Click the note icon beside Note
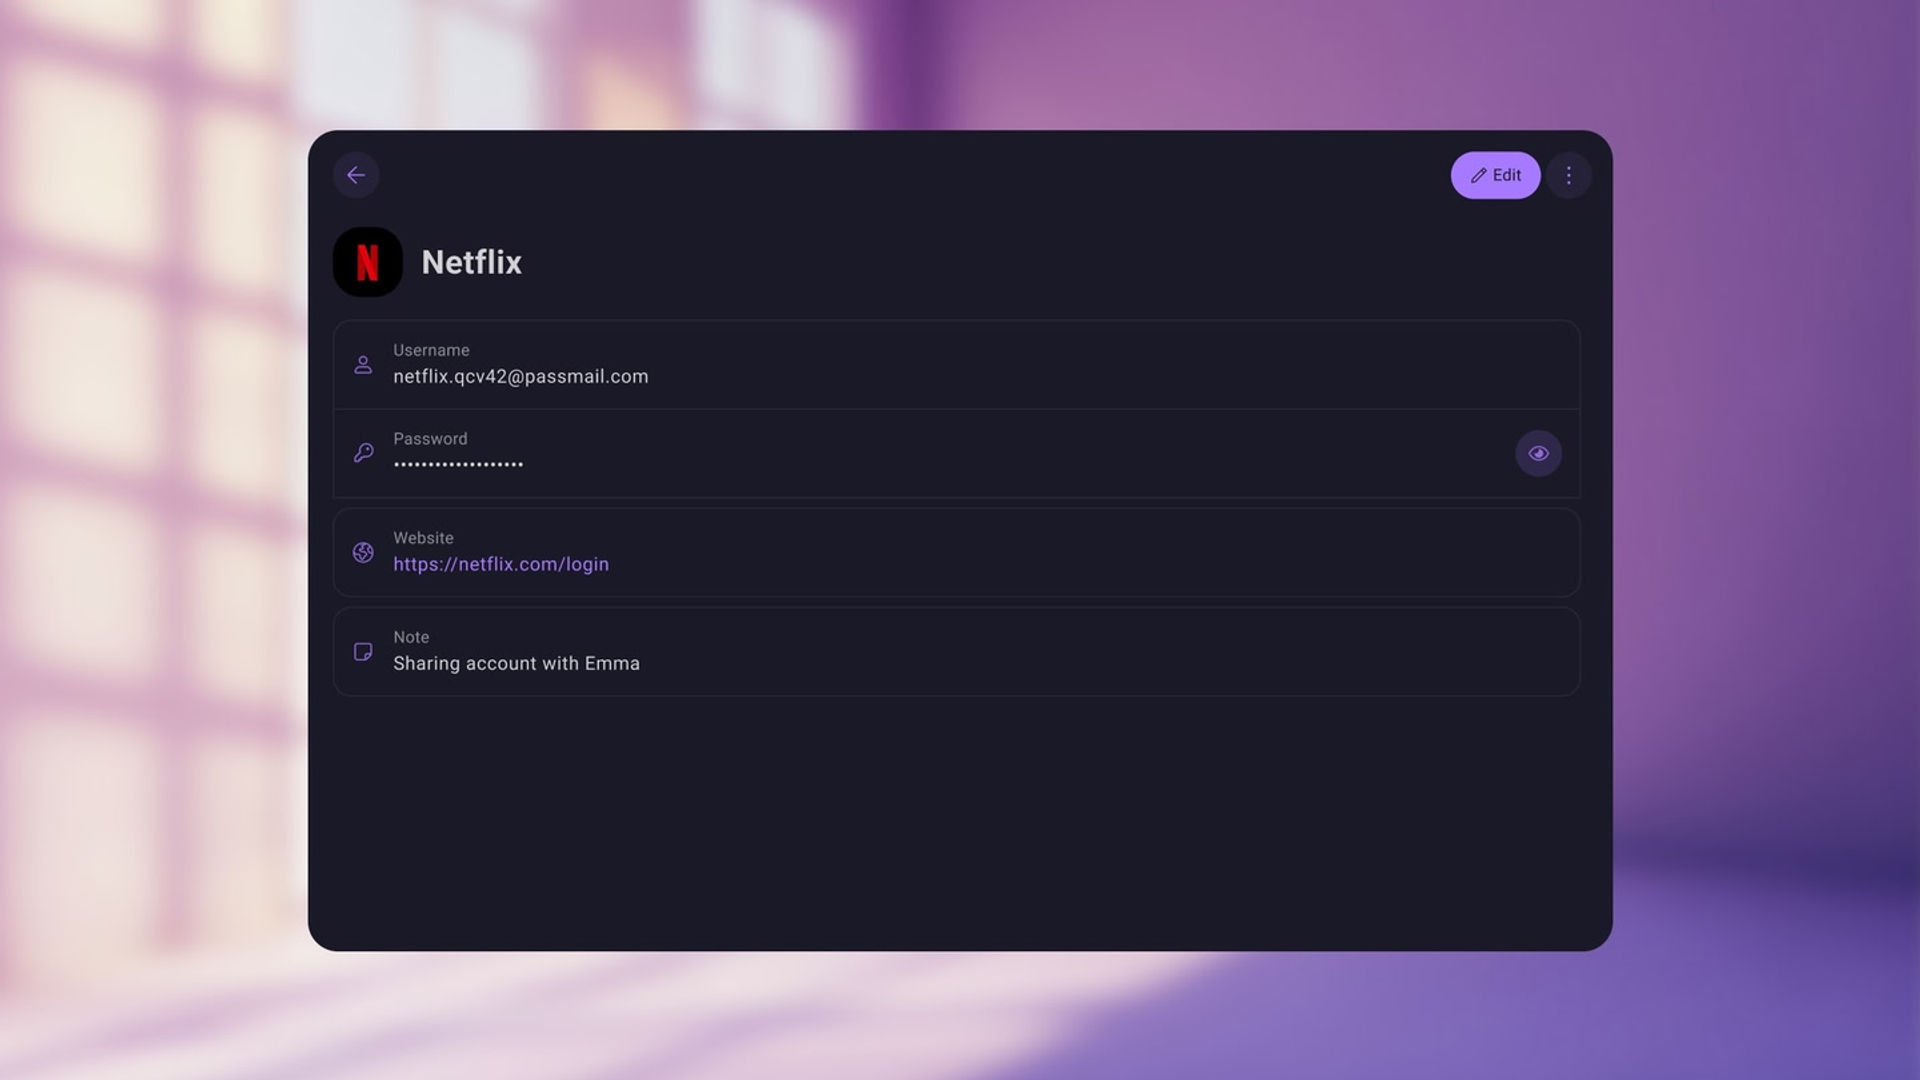1920x1080 pixels. click(363, 652)
